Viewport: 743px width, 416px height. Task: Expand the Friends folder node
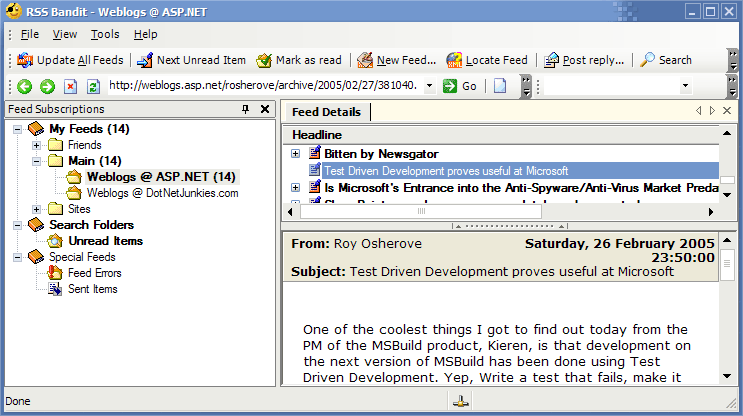[36, 145]
